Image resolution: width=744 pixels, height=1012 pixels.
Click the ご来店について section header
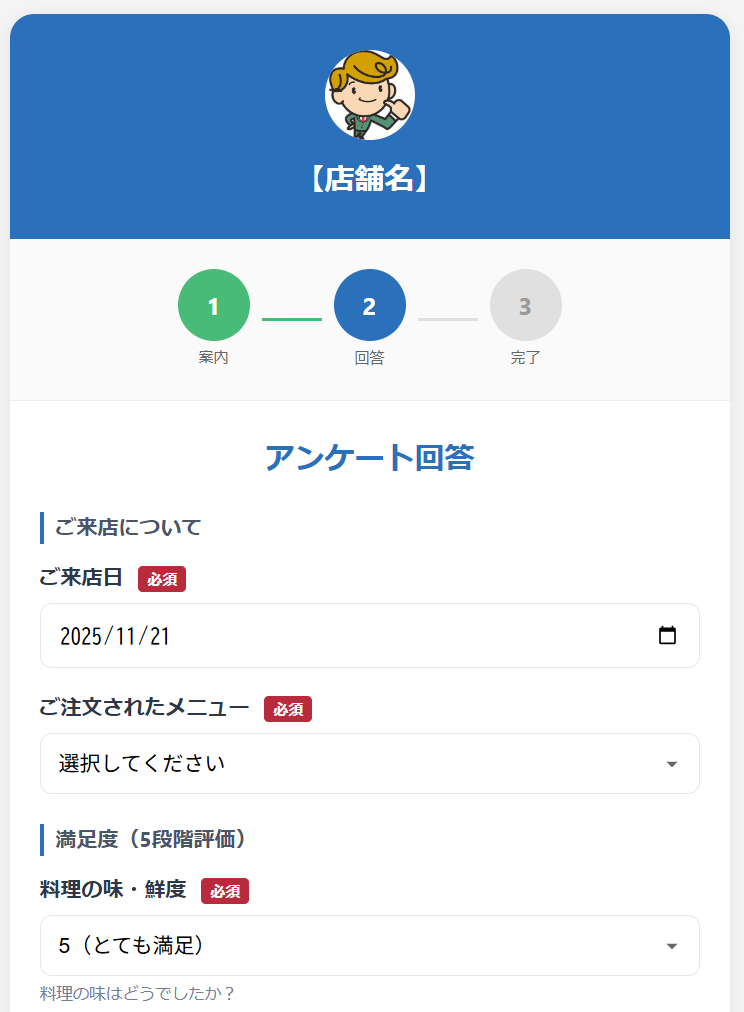pyautogui.click(x=128, y=527)
